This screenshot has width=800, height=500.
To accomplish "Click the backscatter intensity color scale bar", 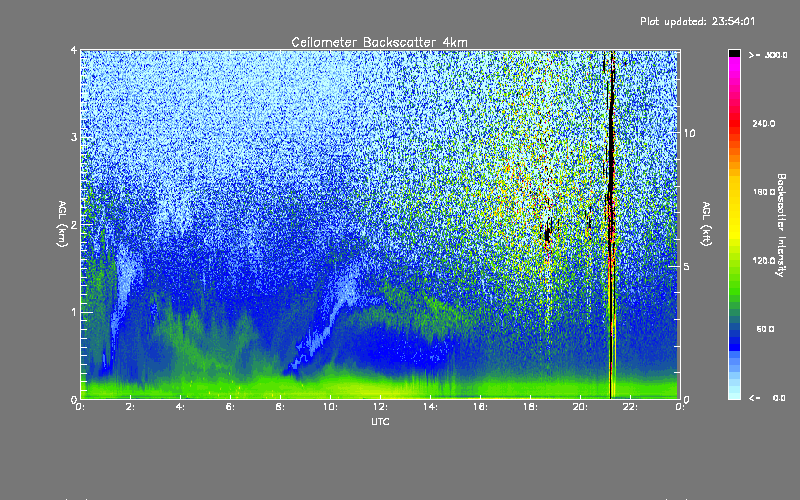I will (x=734, y=224).
